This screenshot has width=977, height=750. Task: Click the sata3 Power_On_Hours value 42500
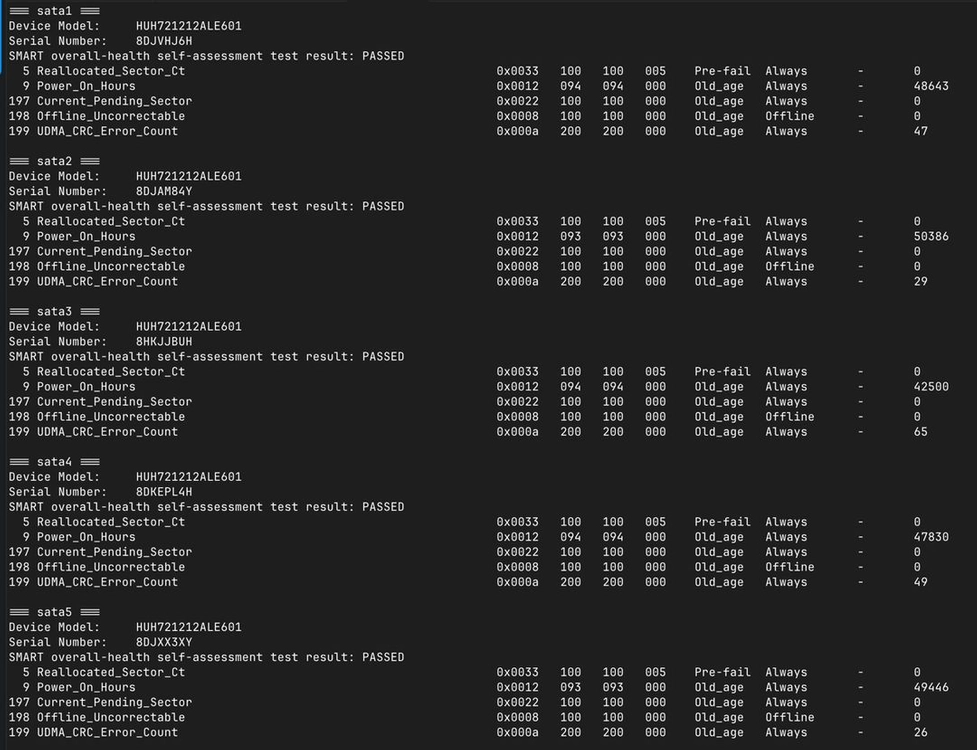(931, 387)
